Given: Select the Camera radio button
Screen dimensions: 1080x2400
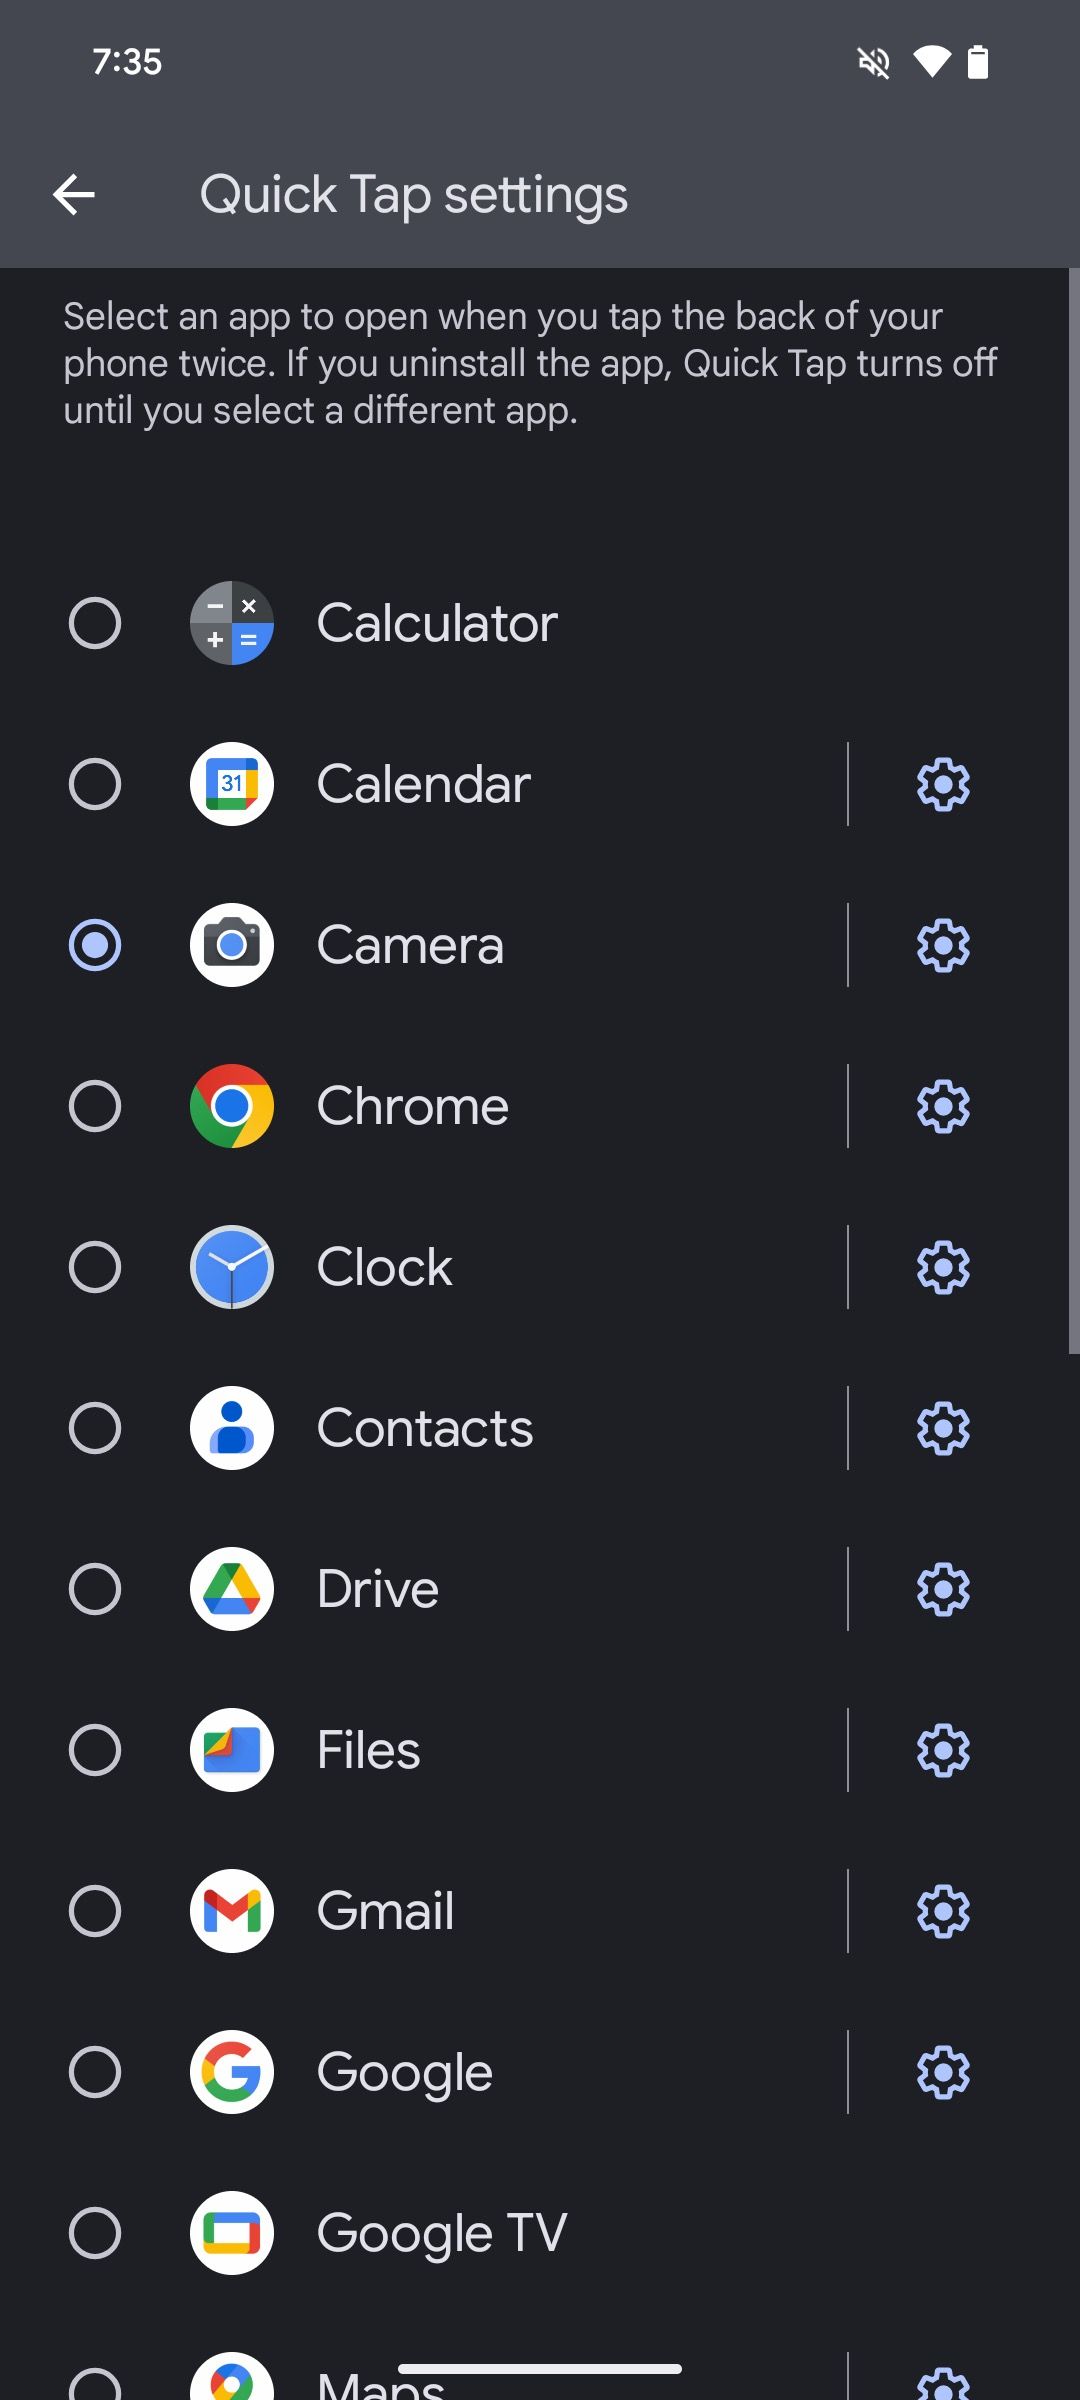Looking at the screenshot, I should coord(95,945).
